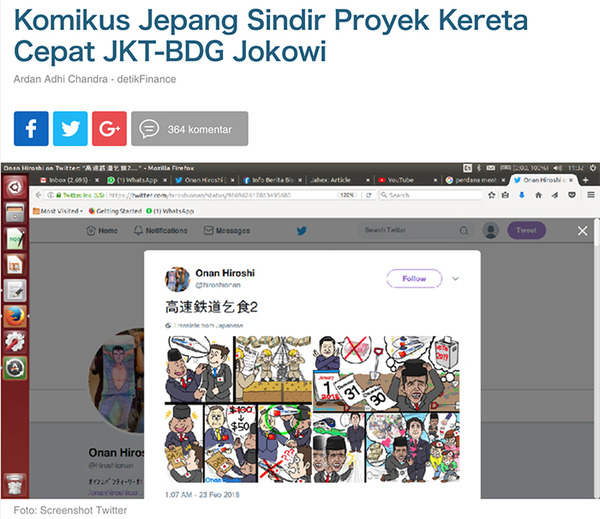Open Software Updater launcher icon

(15, 368)
